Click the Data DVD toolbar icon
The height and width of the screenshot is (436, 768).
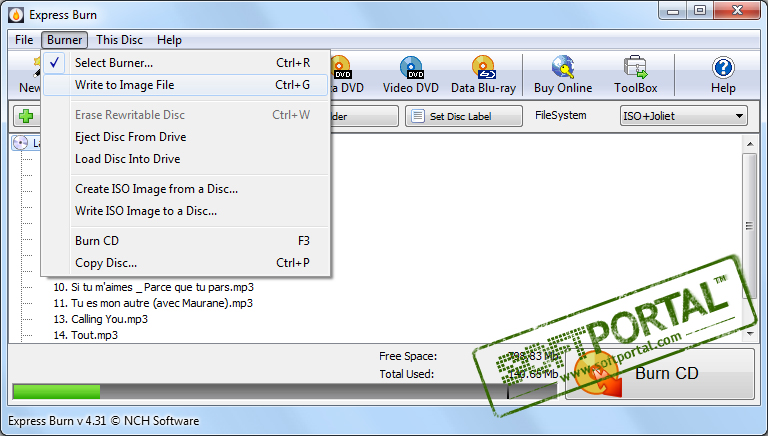(x=348, y=74)
